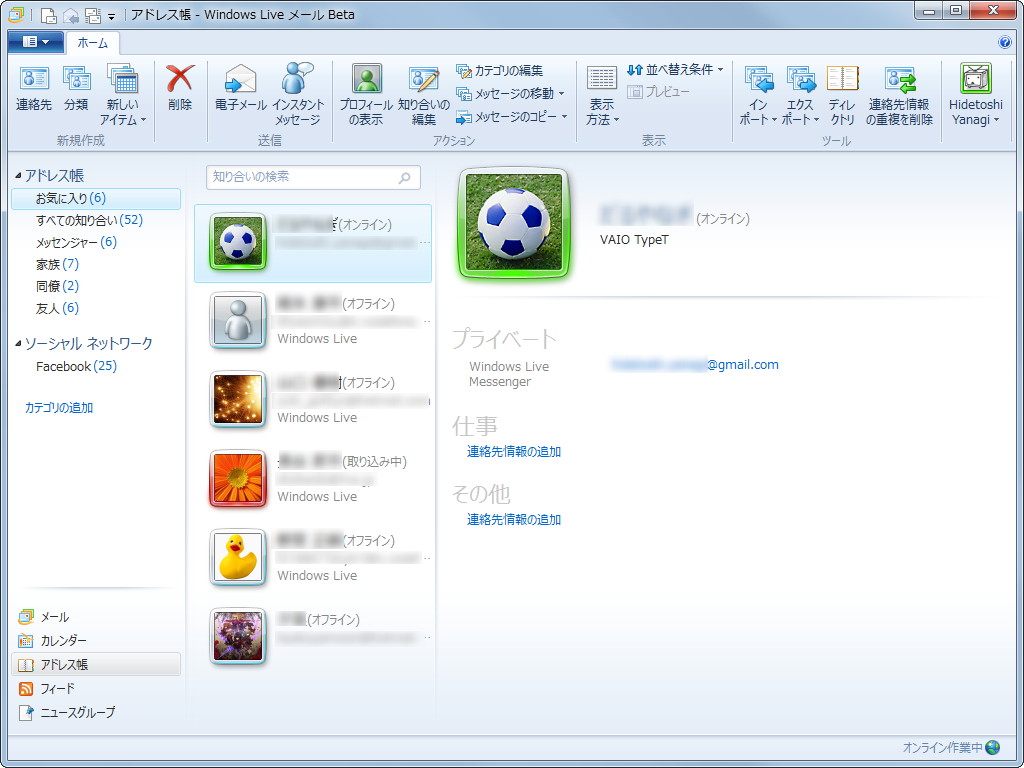Click the gmail.com address link
The height and width of the screenshot is (768, 1024).
coord(695,365)
